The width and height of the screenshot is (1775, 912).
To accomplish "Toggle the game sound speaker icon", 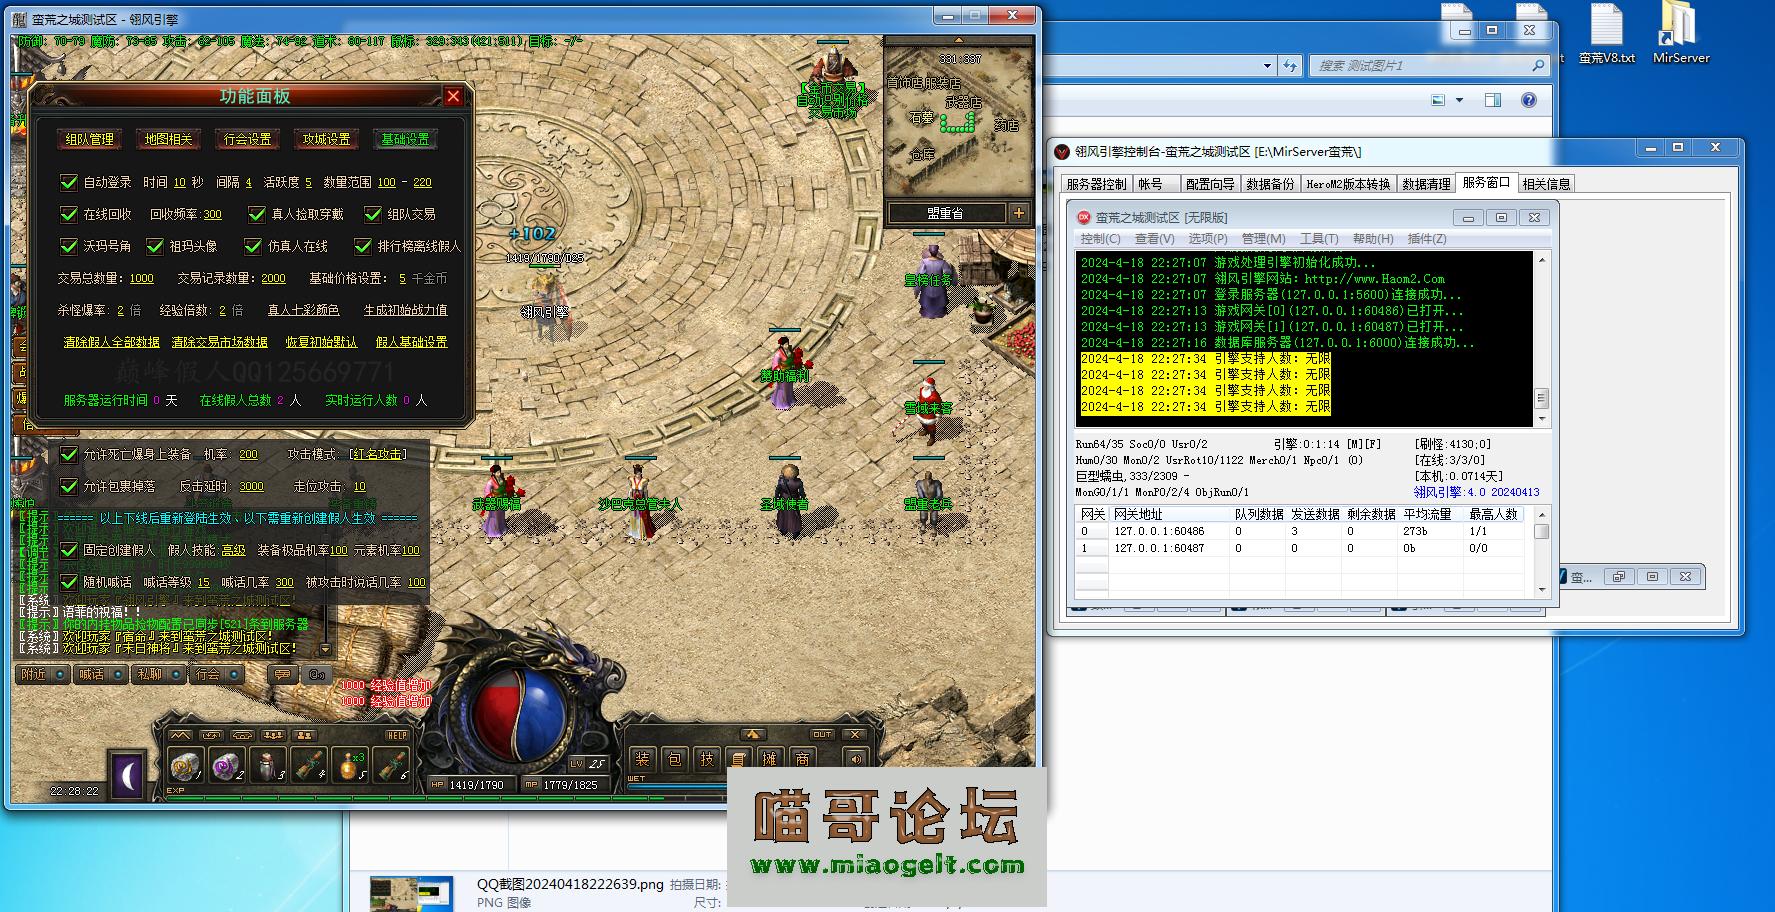I will 856,759.
